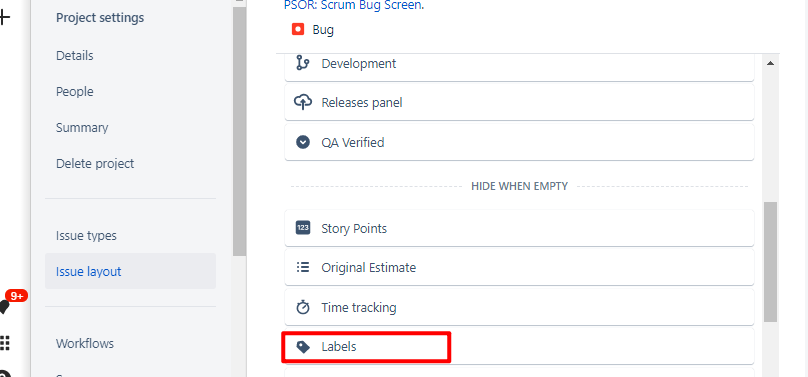
Task: Click the plus create icon
Action: click(x=5, y=18)
